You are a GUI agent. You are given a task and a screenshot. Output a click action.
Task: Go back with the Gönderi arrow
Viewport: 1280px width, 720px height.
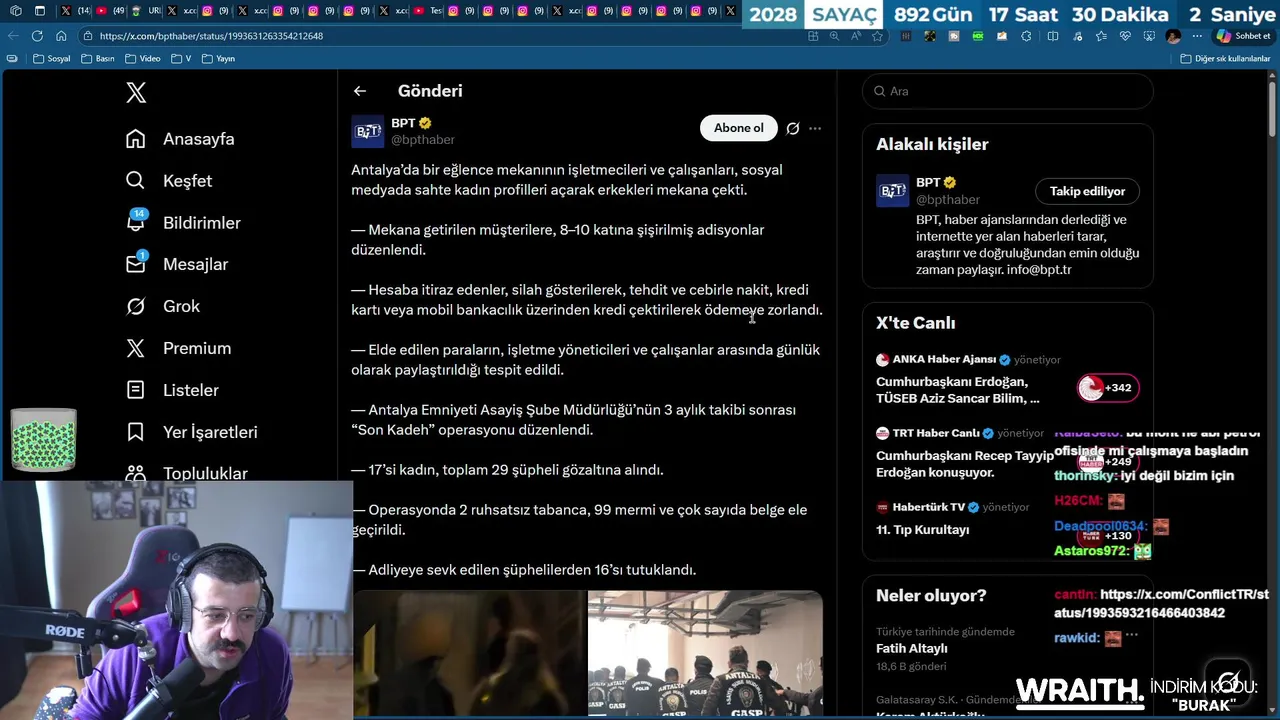360,91
